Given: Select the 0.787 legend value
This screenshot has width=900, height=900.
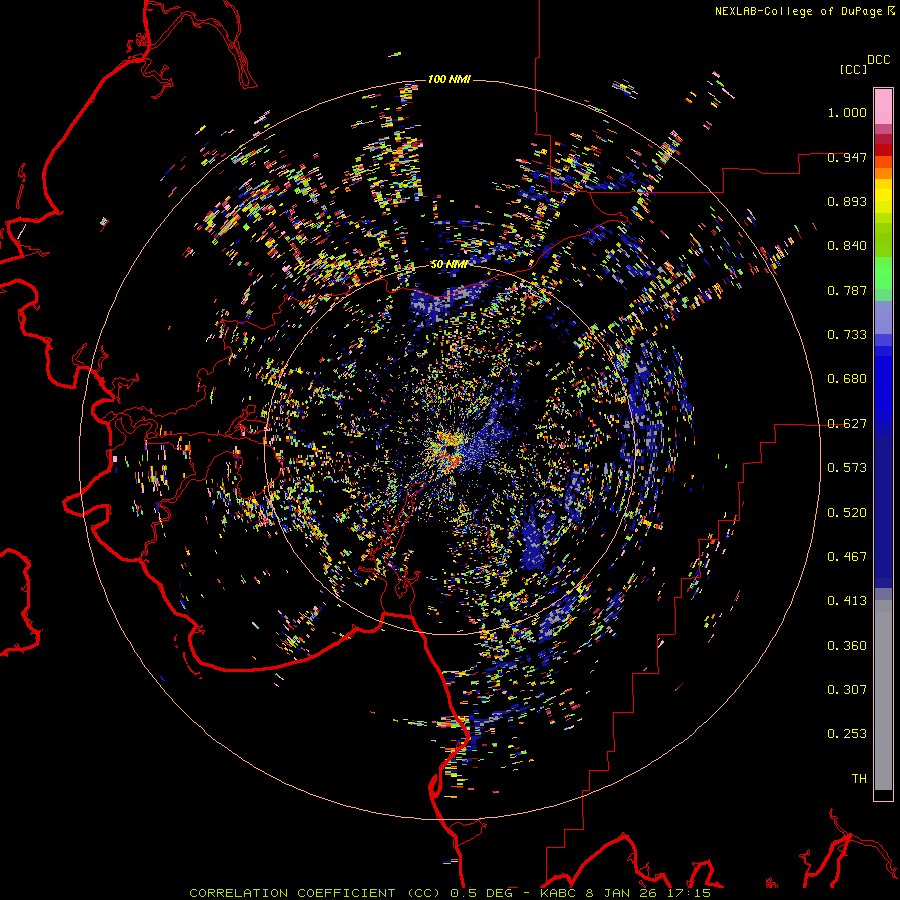Looking at the screenshot, I should [847, 290].
